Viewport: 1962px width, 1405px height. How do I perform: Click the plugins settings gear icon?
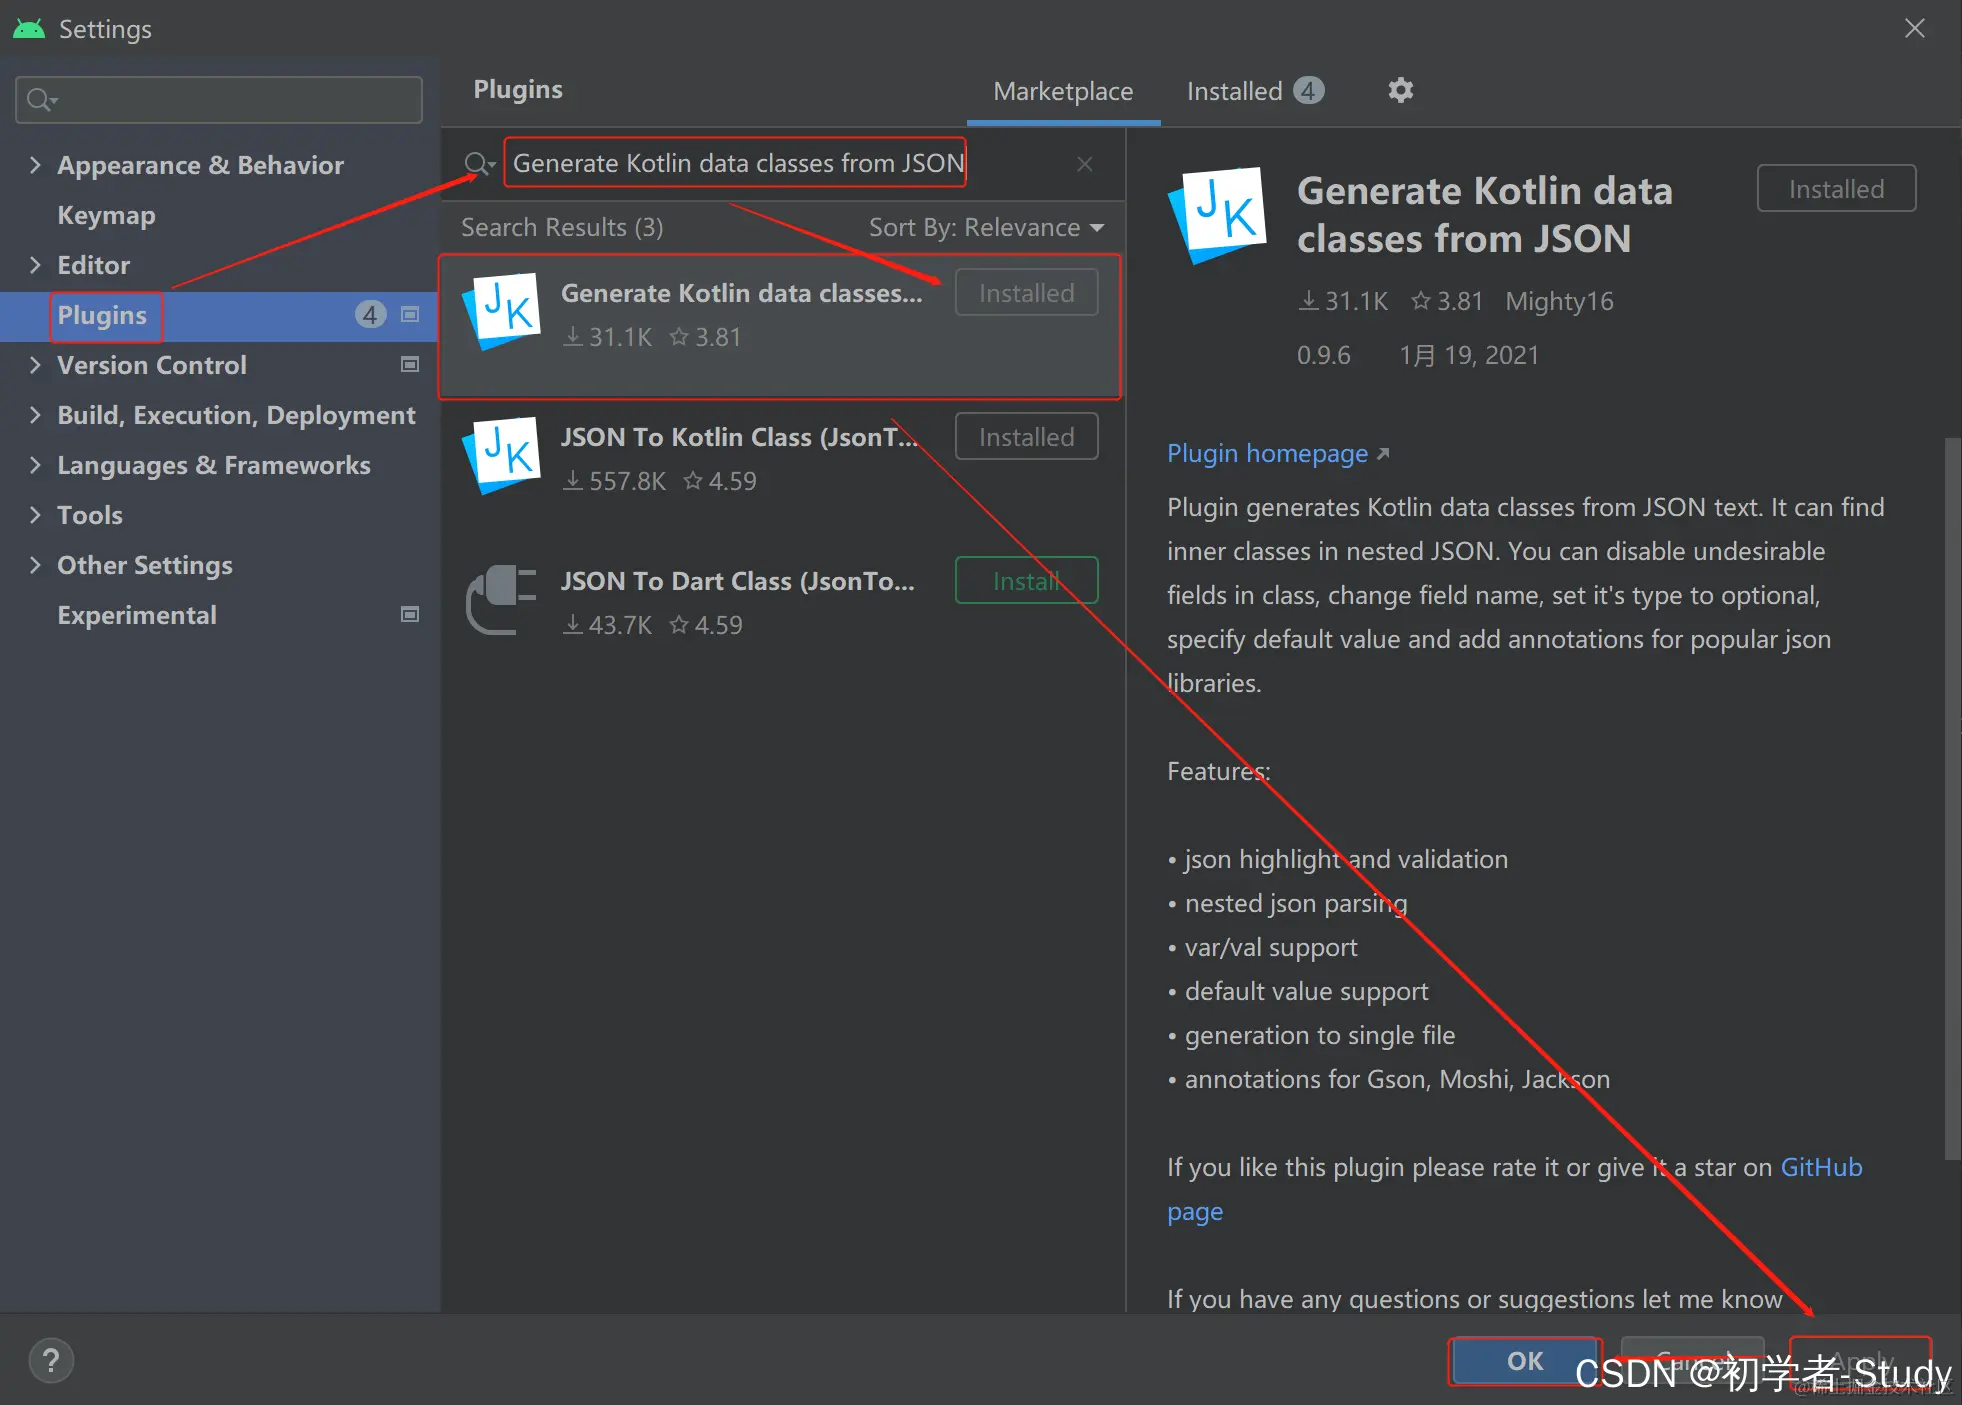pos(1400,91)
